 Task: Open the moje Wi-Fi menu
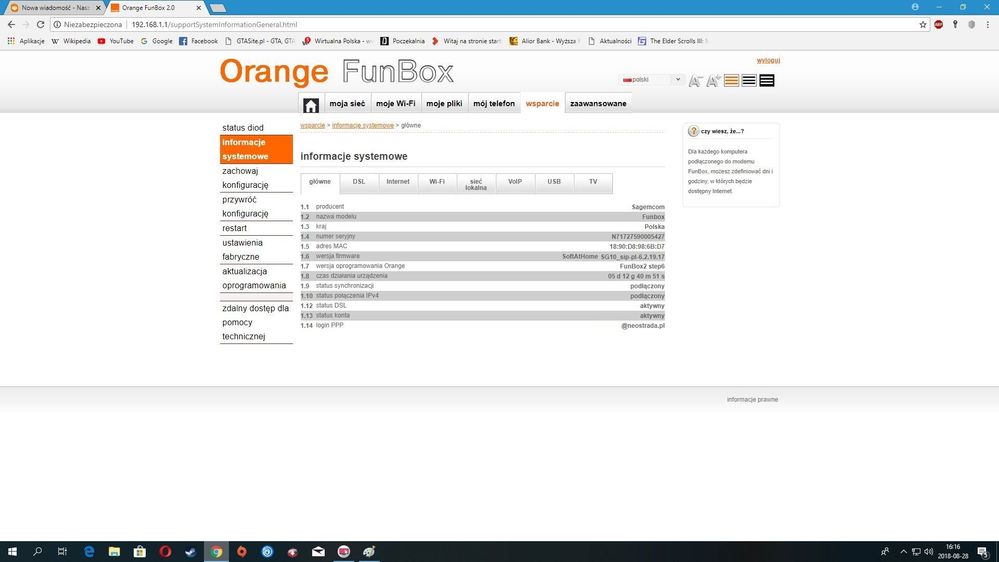pyautogui.click(x=395, y=104)
